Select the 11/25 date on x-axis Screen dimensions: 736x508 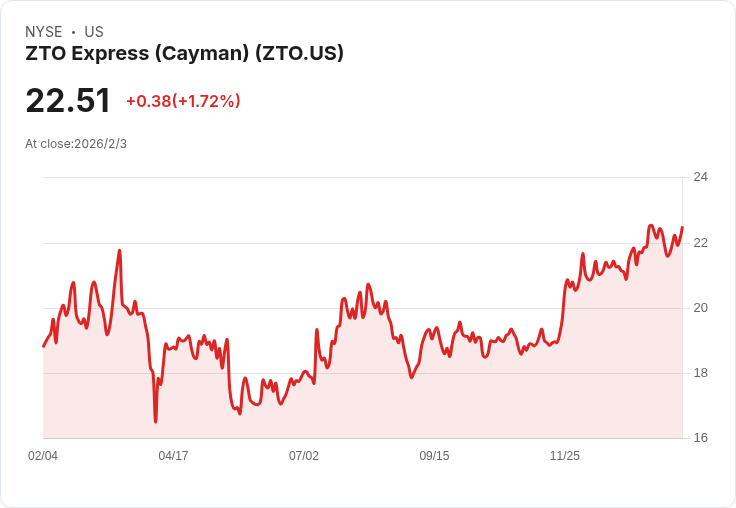tap(565, 455)
